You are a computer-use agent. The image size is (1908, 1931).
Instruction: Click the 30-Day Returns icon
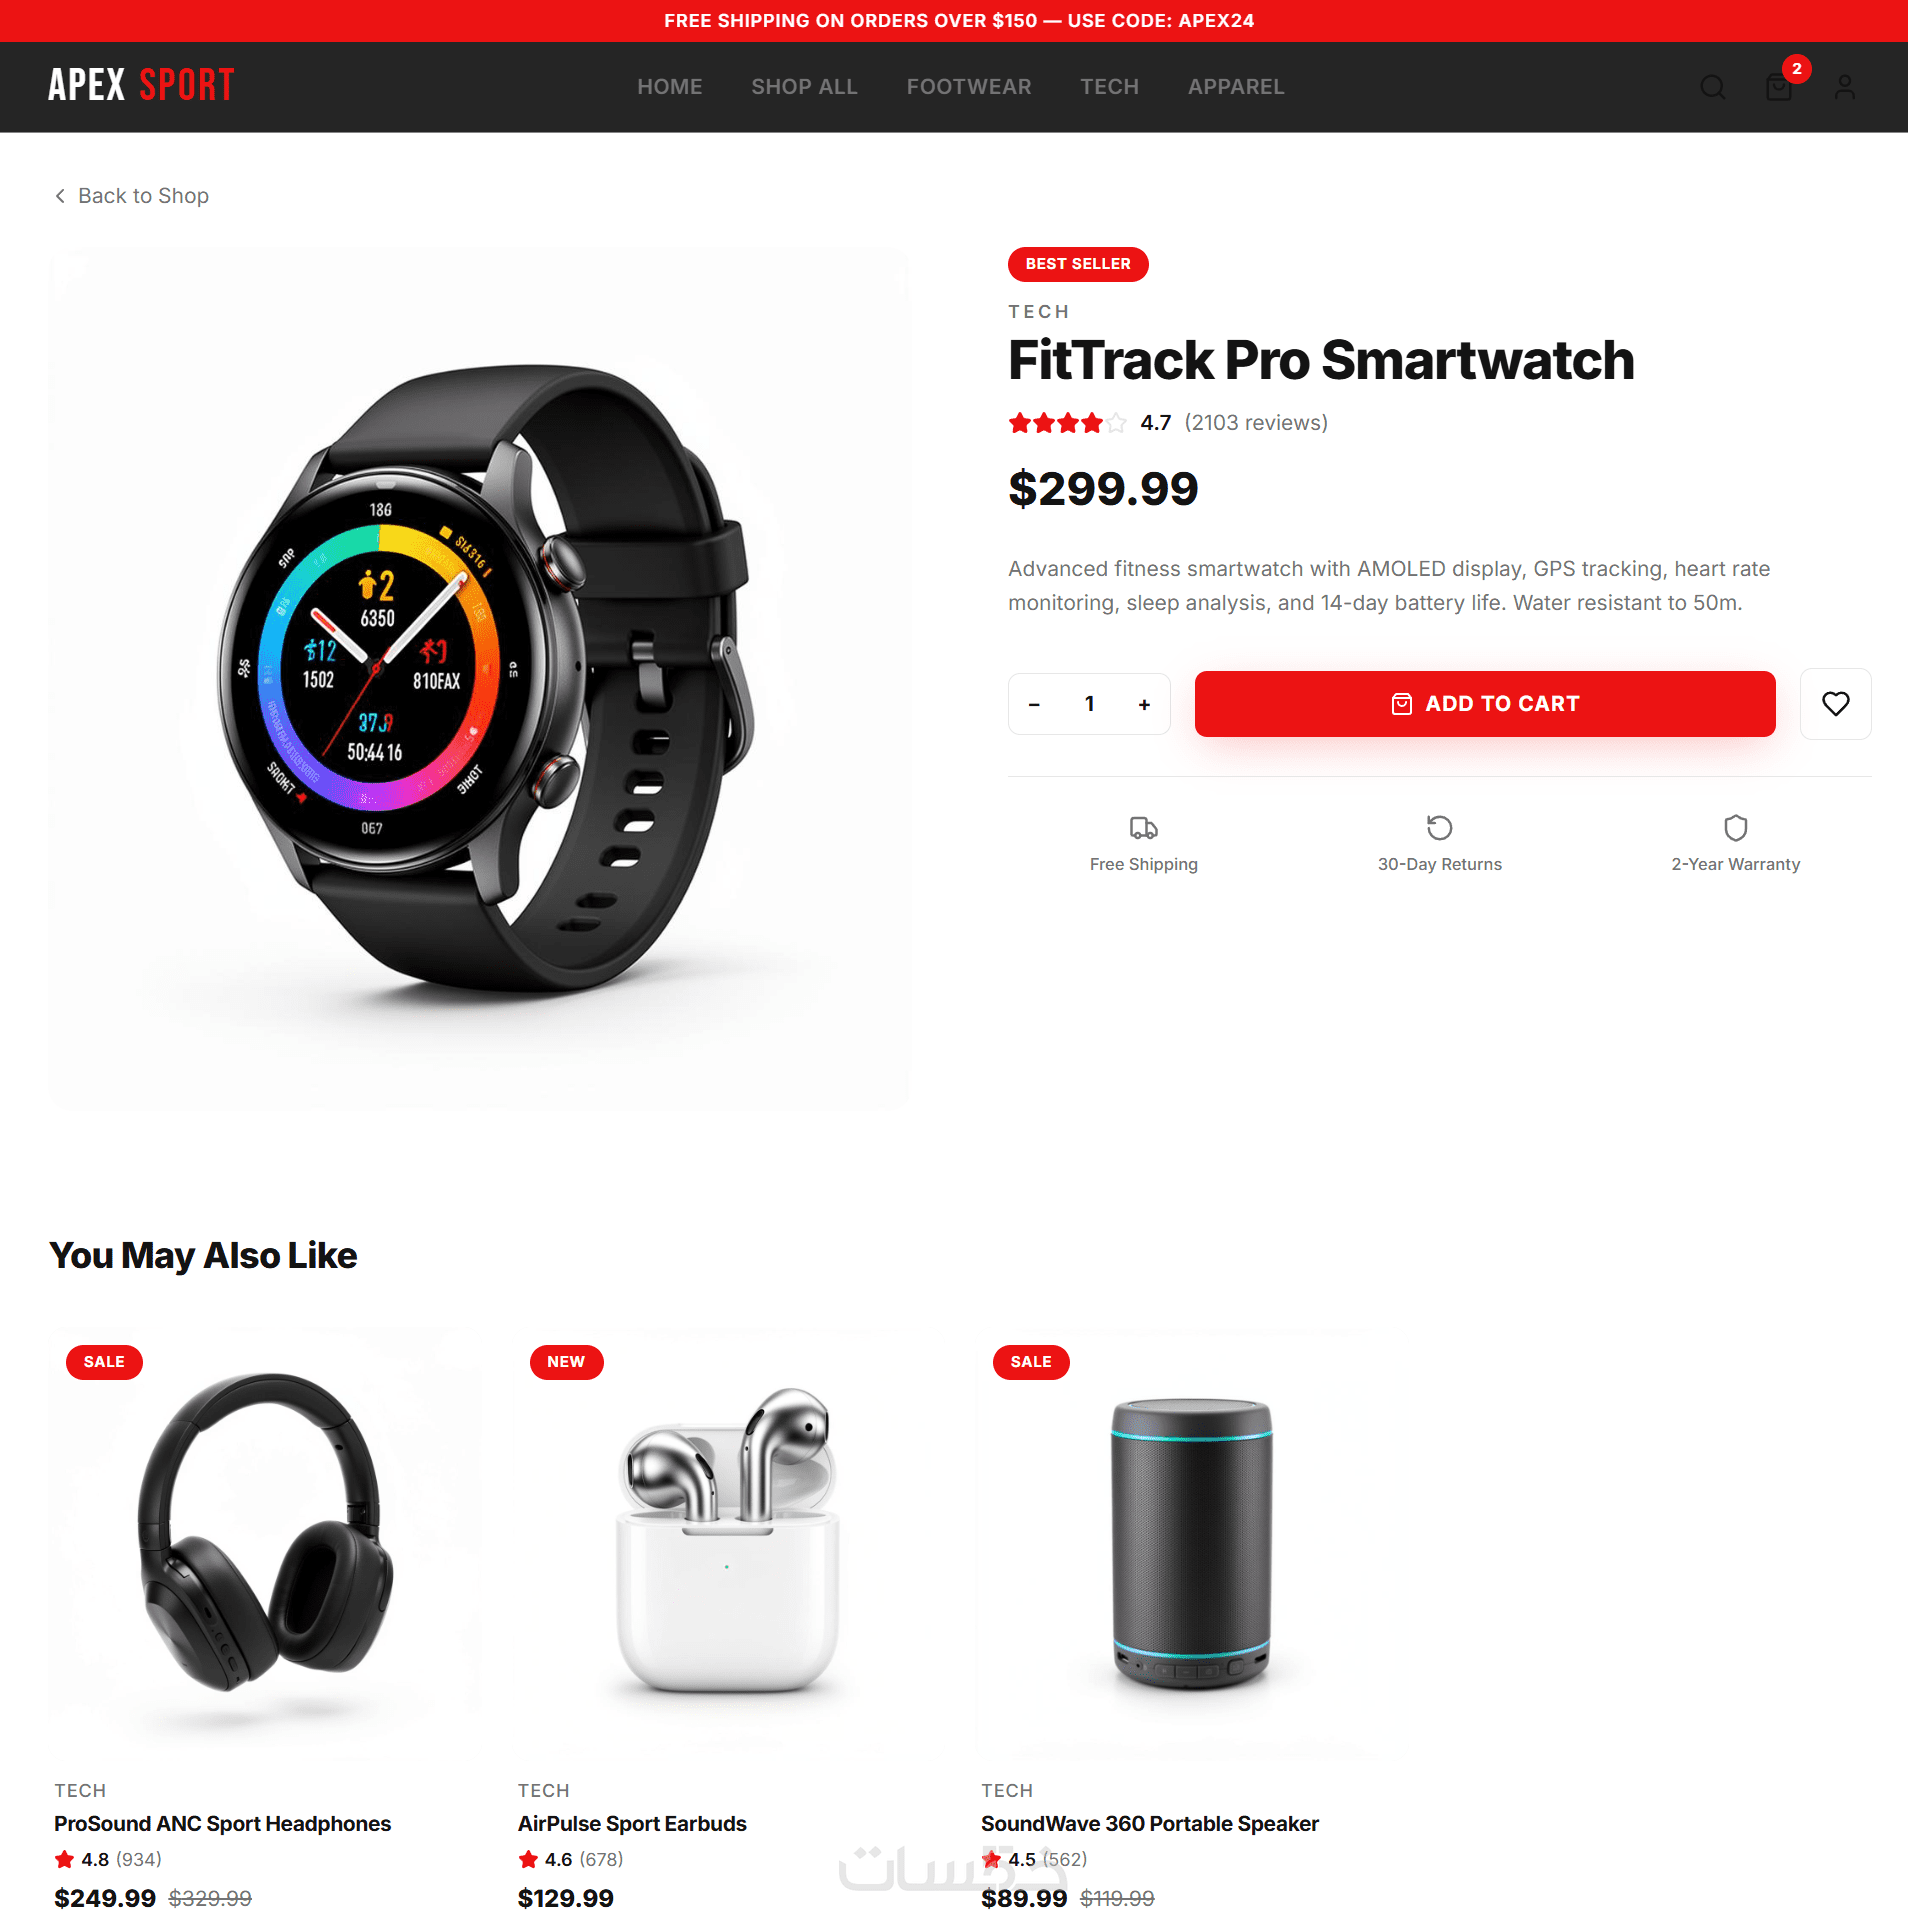click(x=1439, y=828)
